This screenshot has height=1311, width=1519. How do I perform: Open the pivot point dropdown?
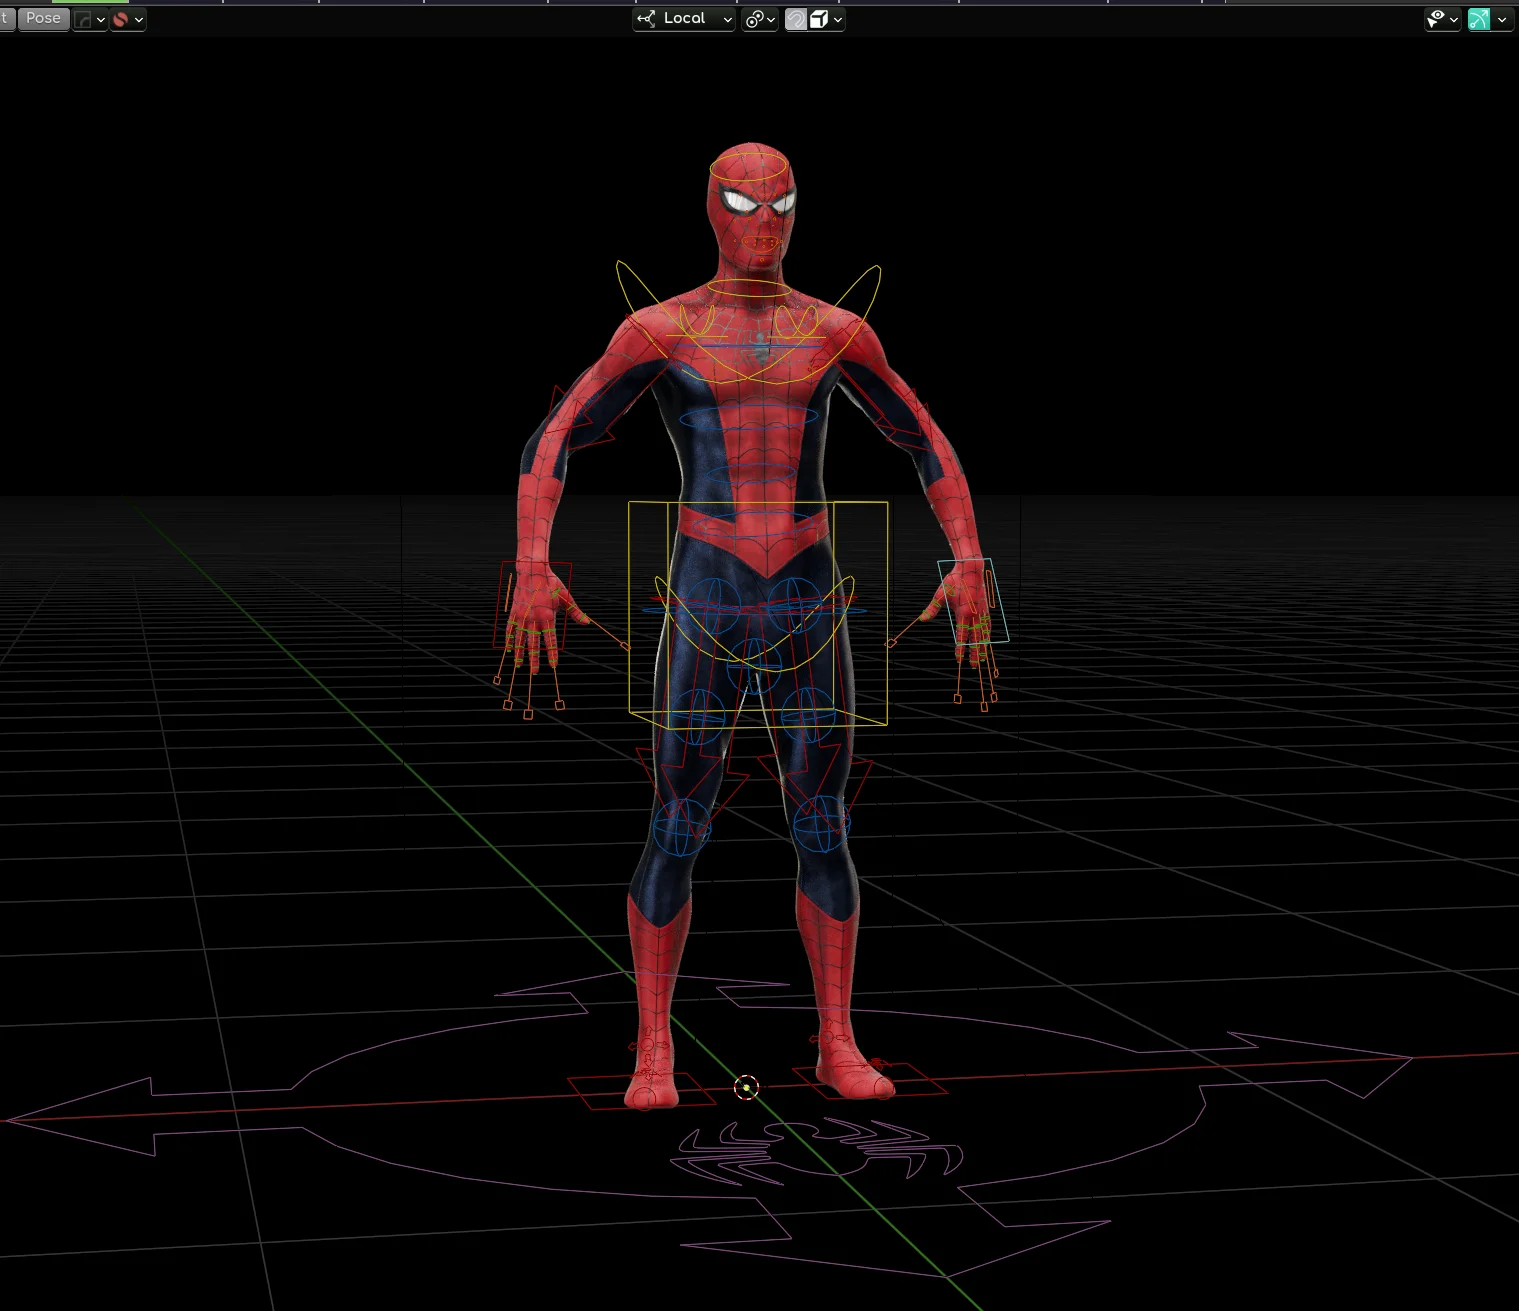point(770,19)
